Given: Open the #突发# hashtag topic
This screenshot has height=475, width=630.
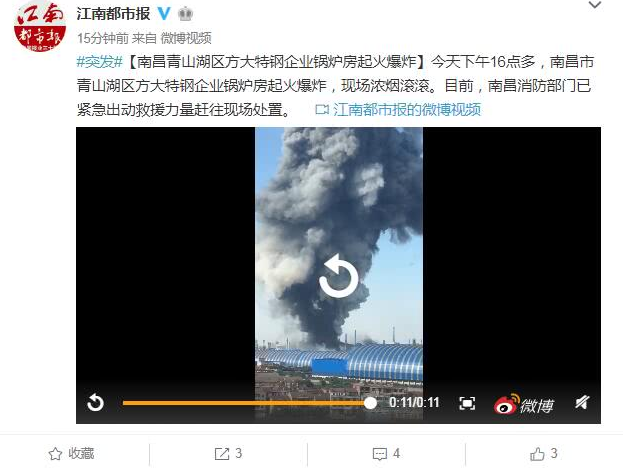Looking at the screenshot, I should tap(99, 62).
